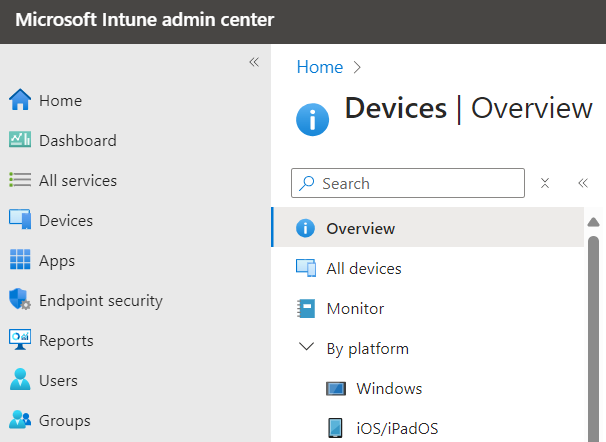Click the Home house icon in sidebar

click(x=20, y=100)
